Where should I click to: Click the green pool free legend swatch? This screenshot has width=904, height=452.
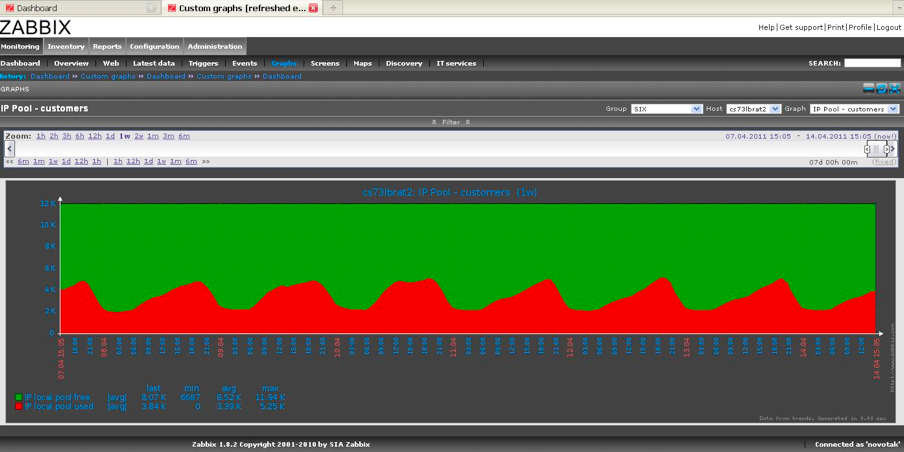point(19,397)
